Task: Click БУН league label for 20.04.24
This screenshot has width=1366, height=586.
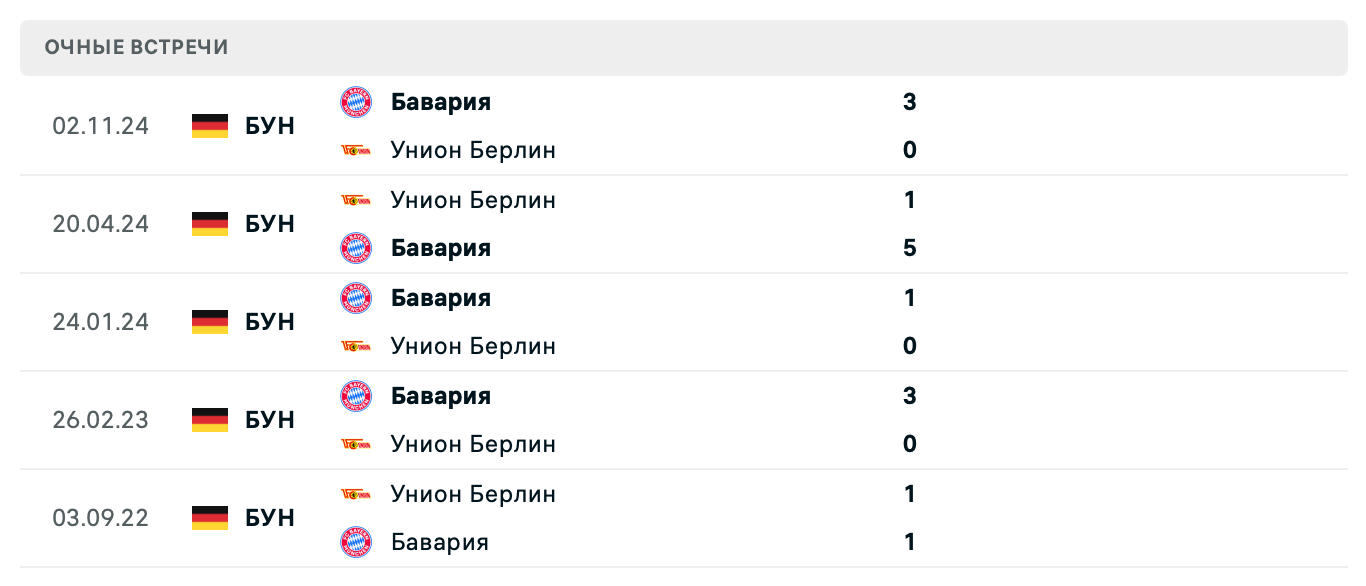Action: point(270,224)
